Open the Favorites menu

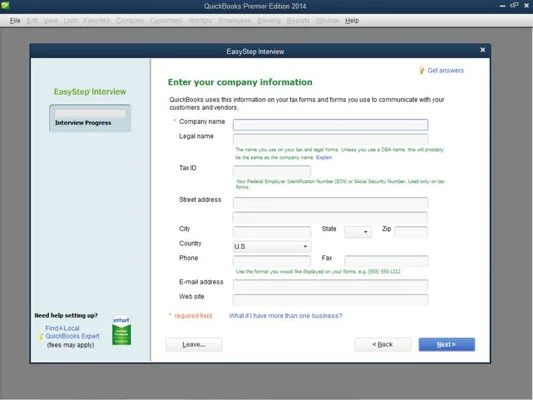(x=97, y=21)
